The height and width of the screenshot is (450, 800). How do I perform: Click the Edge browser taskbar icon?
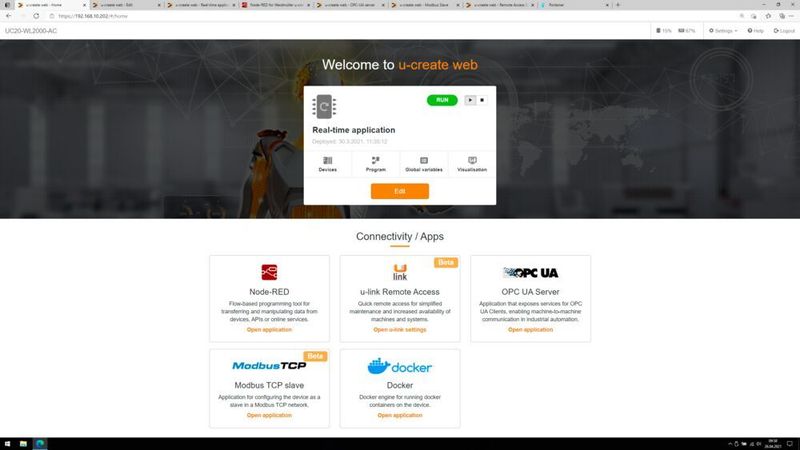coord(40,444)
